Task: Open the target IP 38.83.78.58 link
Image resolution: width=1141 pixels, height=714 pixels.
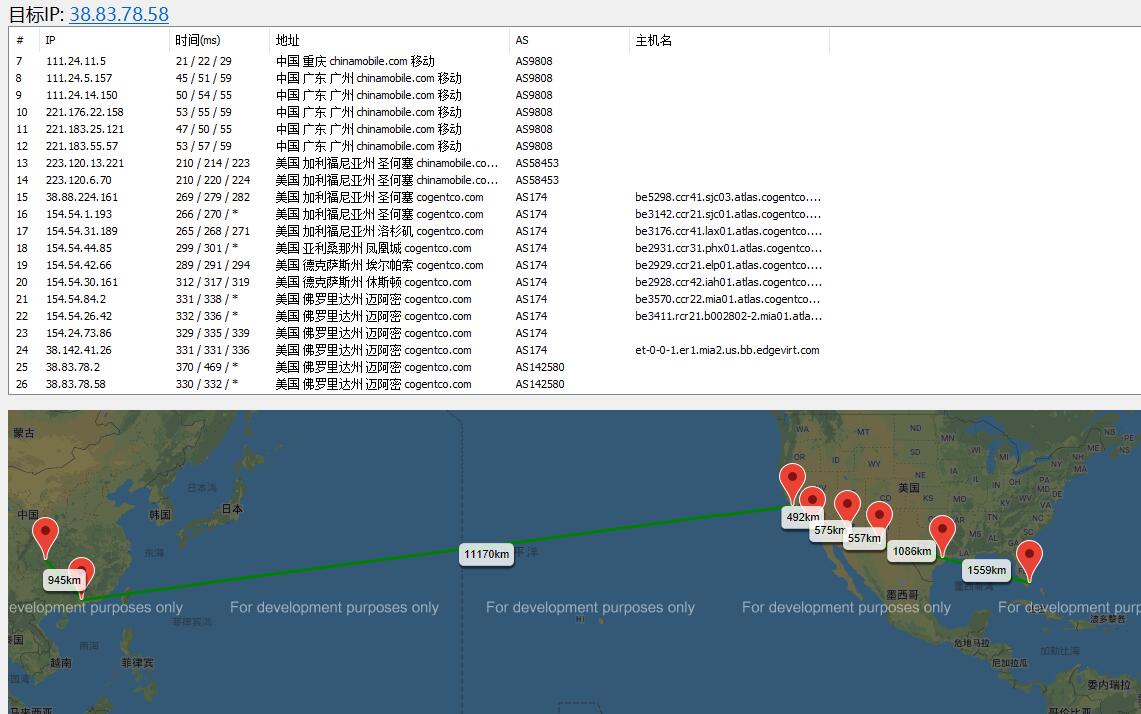Action: pos(119,14)
